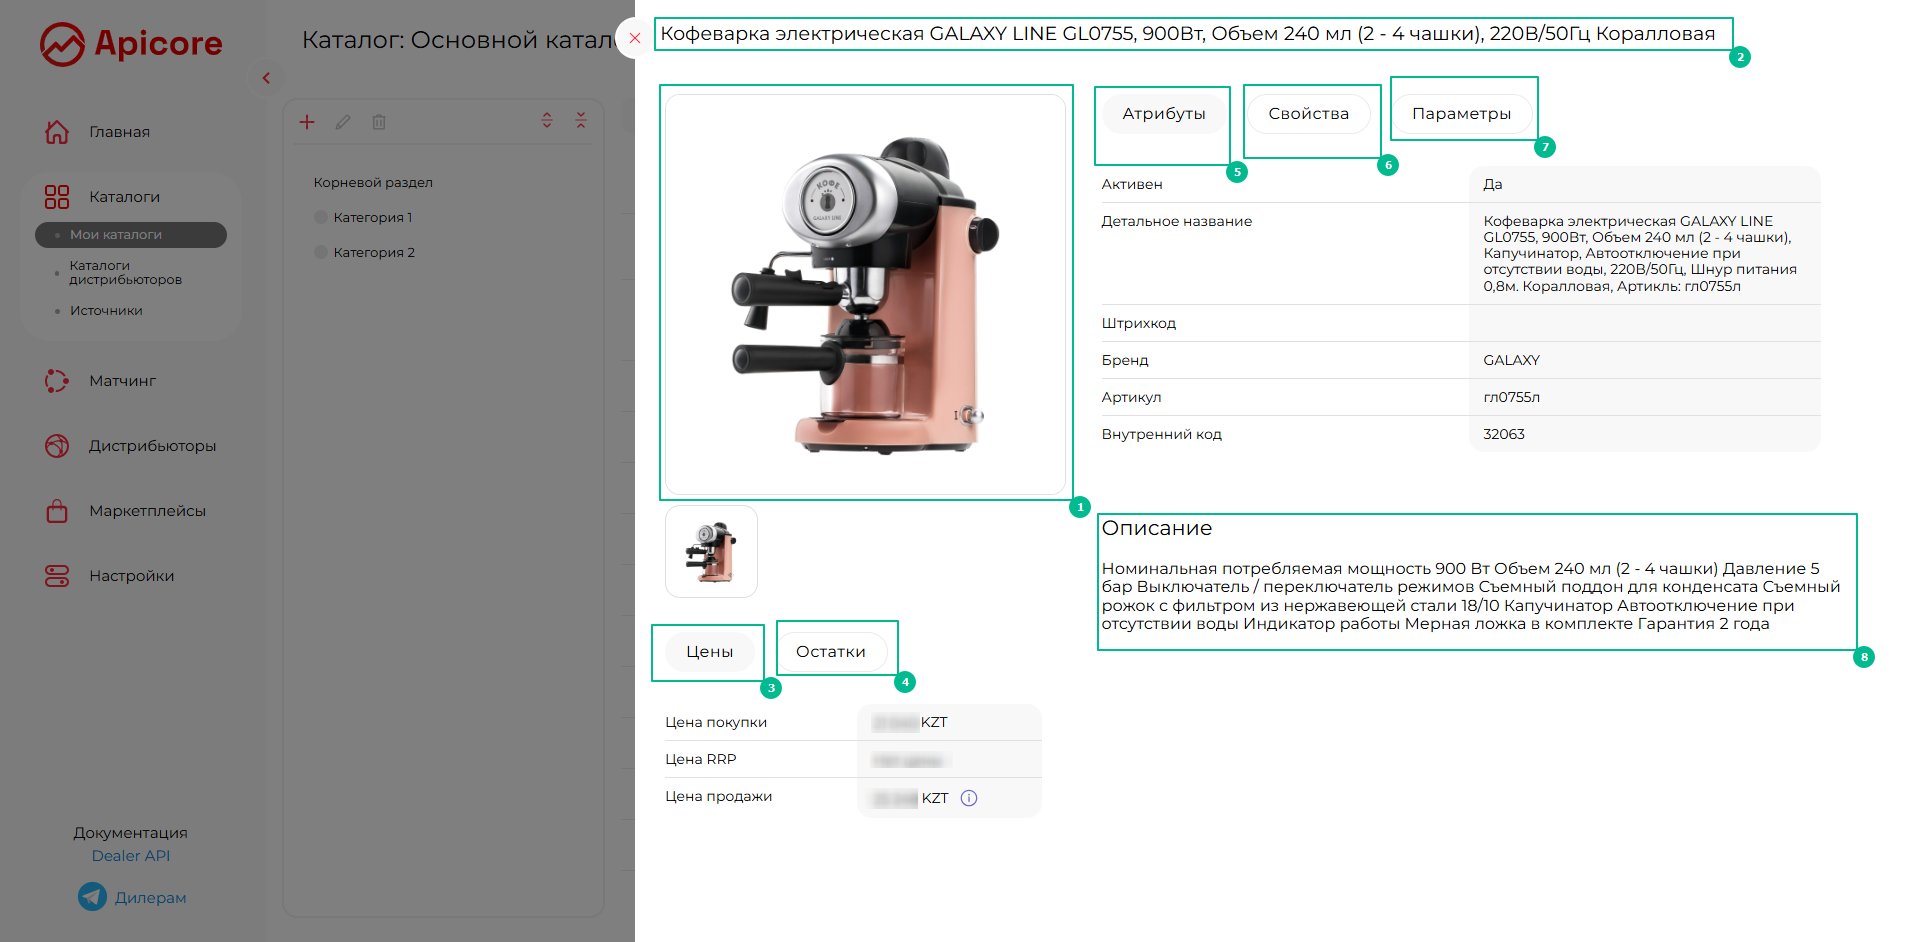Click the Telegram icon near Дилерам
Viewport: 1910px width, 942px height.
point(92,897)
